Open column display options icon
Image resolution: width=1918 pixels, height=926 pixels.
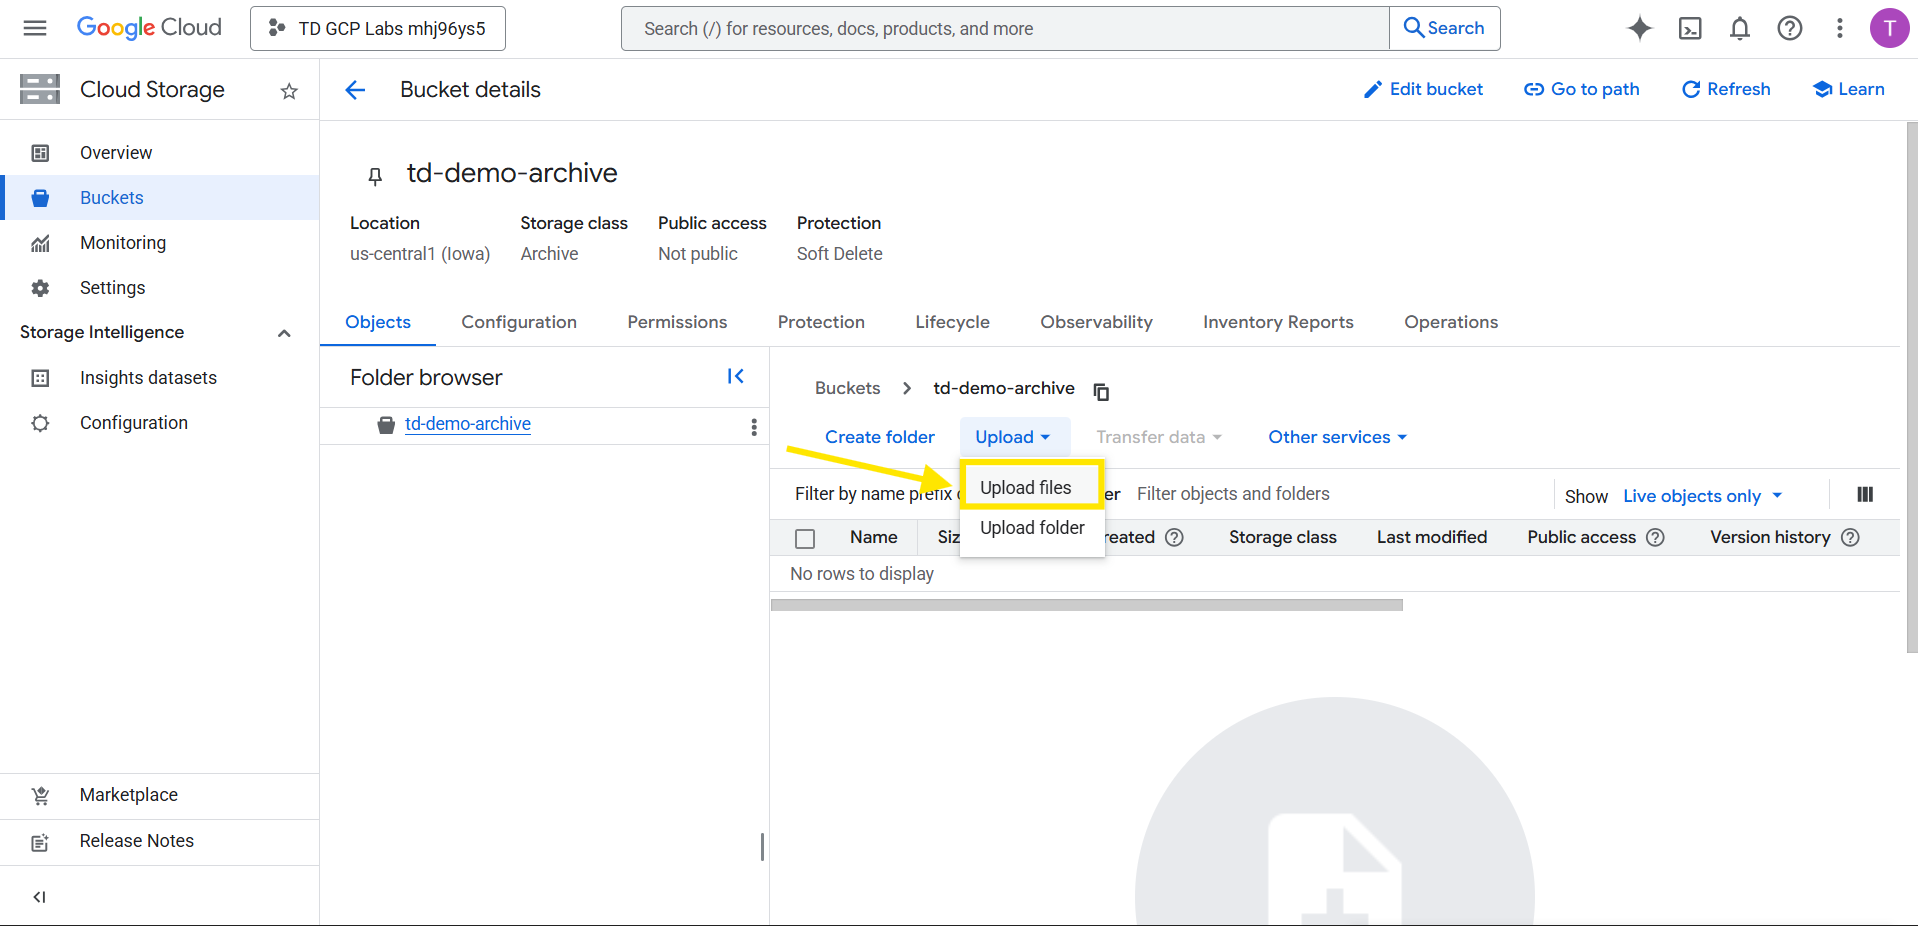pos(1865,494)
